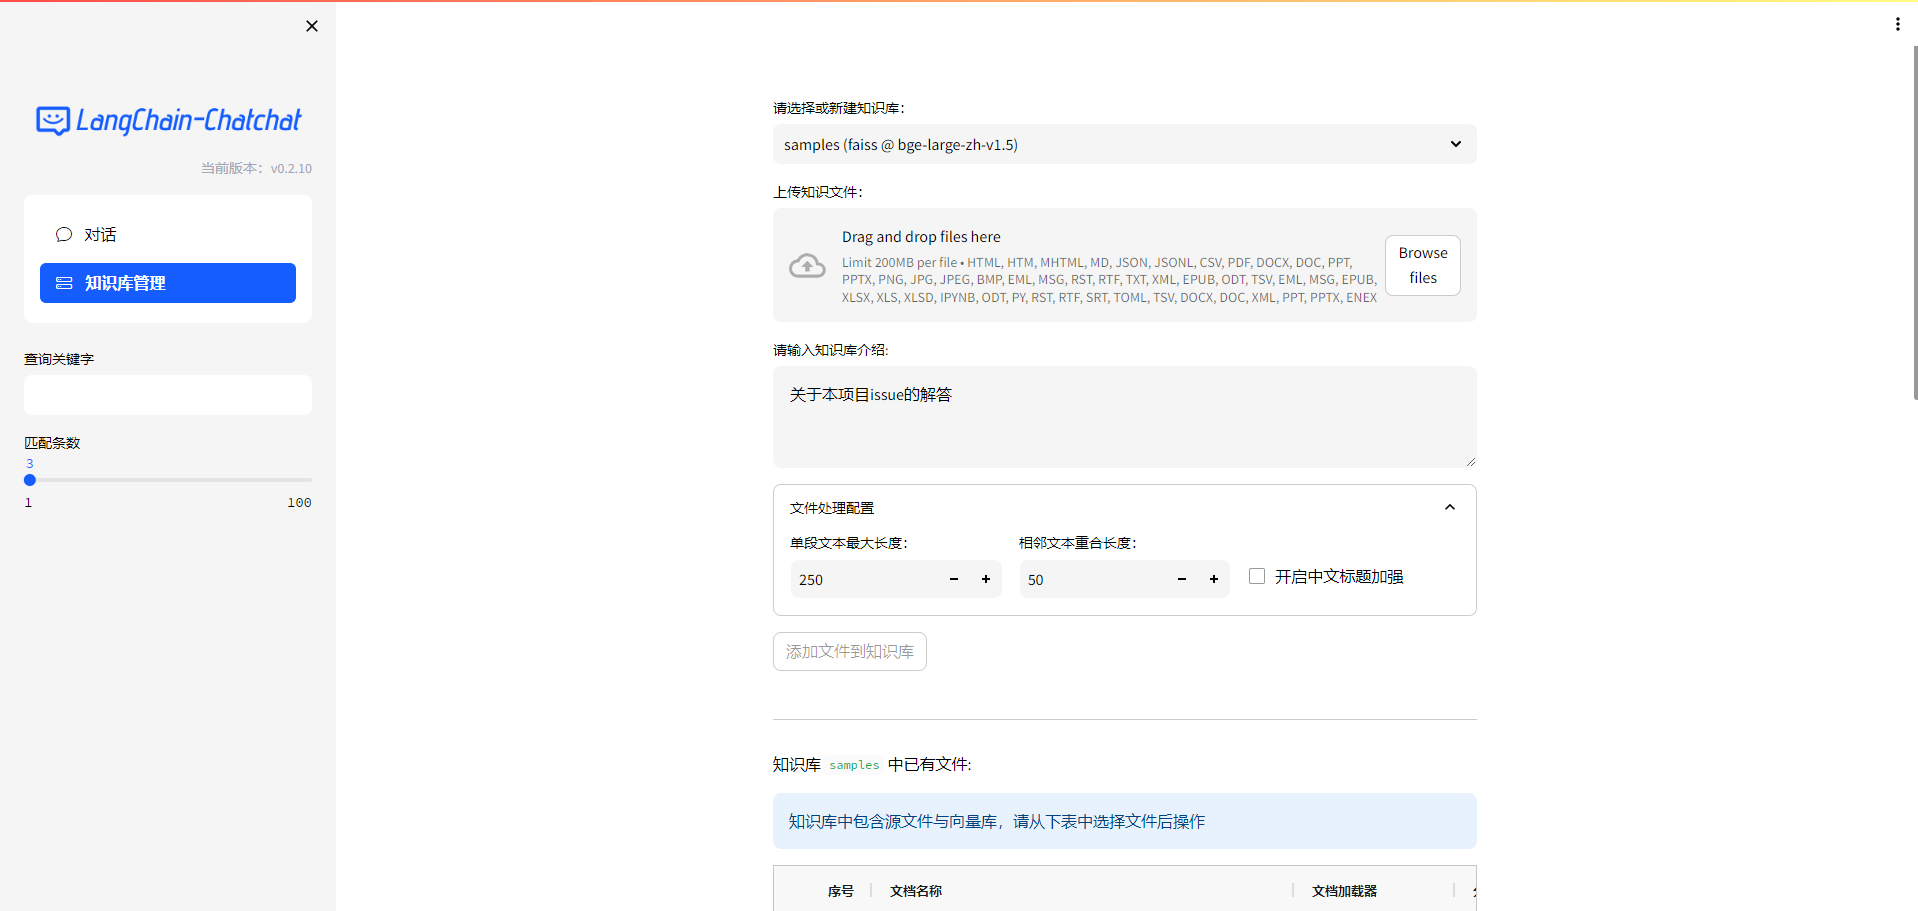The height and width of the screenshot is (911, 1918).
Task: Edit the knowledge base introduction textarea
Action: coord(1124,417)
